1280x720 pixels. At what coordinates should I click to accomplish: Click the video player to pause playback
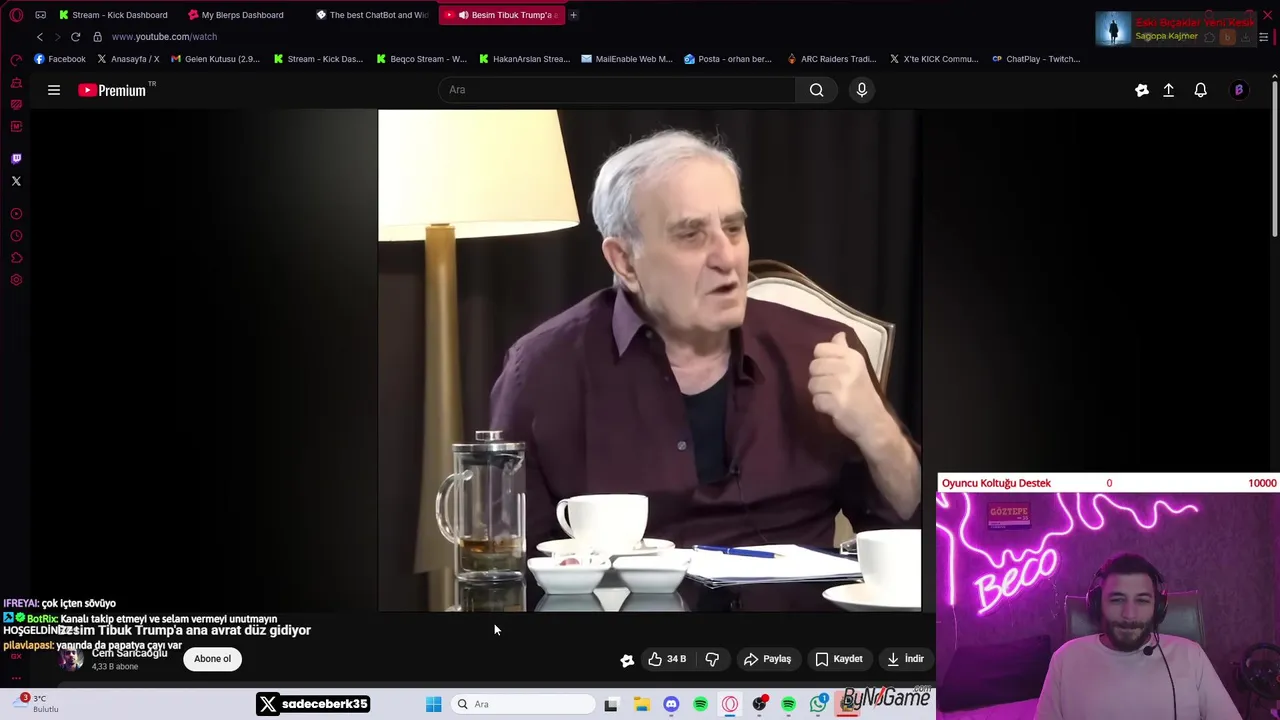(x=649, y=360)
